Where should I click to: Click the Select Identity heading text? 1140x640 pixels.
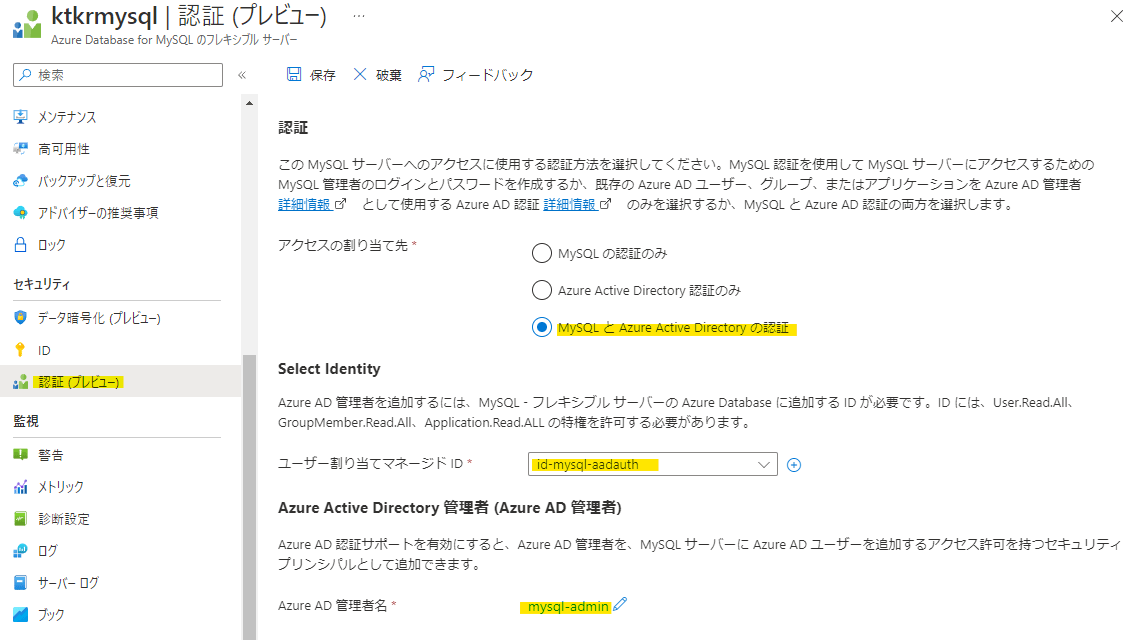pyautogui.click(x=329, y=369)
